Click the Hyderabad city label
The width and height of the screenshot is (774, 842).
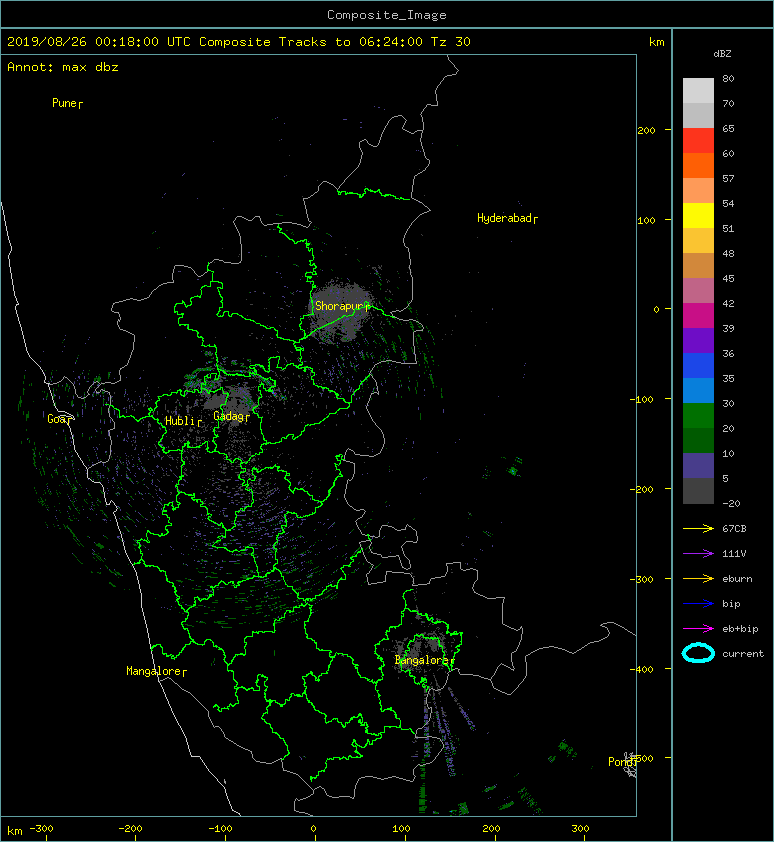[507, 218]
